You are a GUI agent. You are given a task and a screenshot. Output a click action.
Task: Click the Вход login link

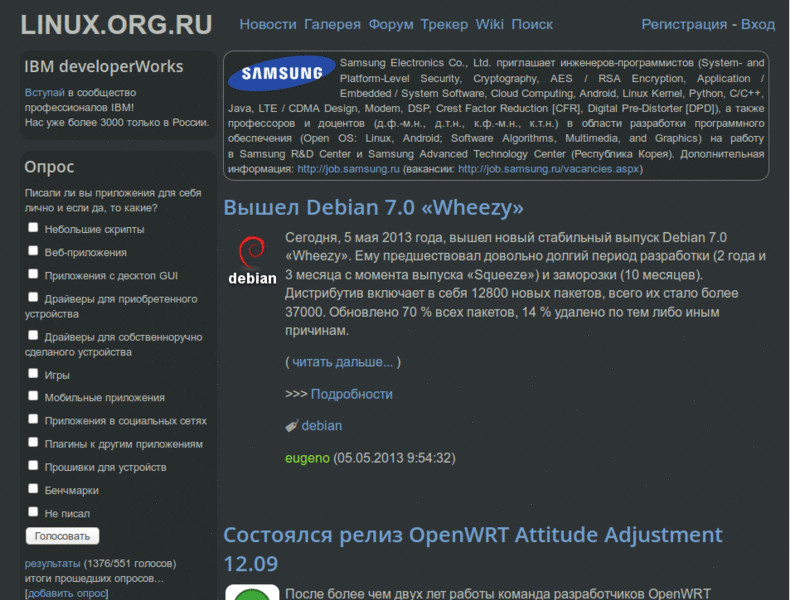(x=758, y=24)
